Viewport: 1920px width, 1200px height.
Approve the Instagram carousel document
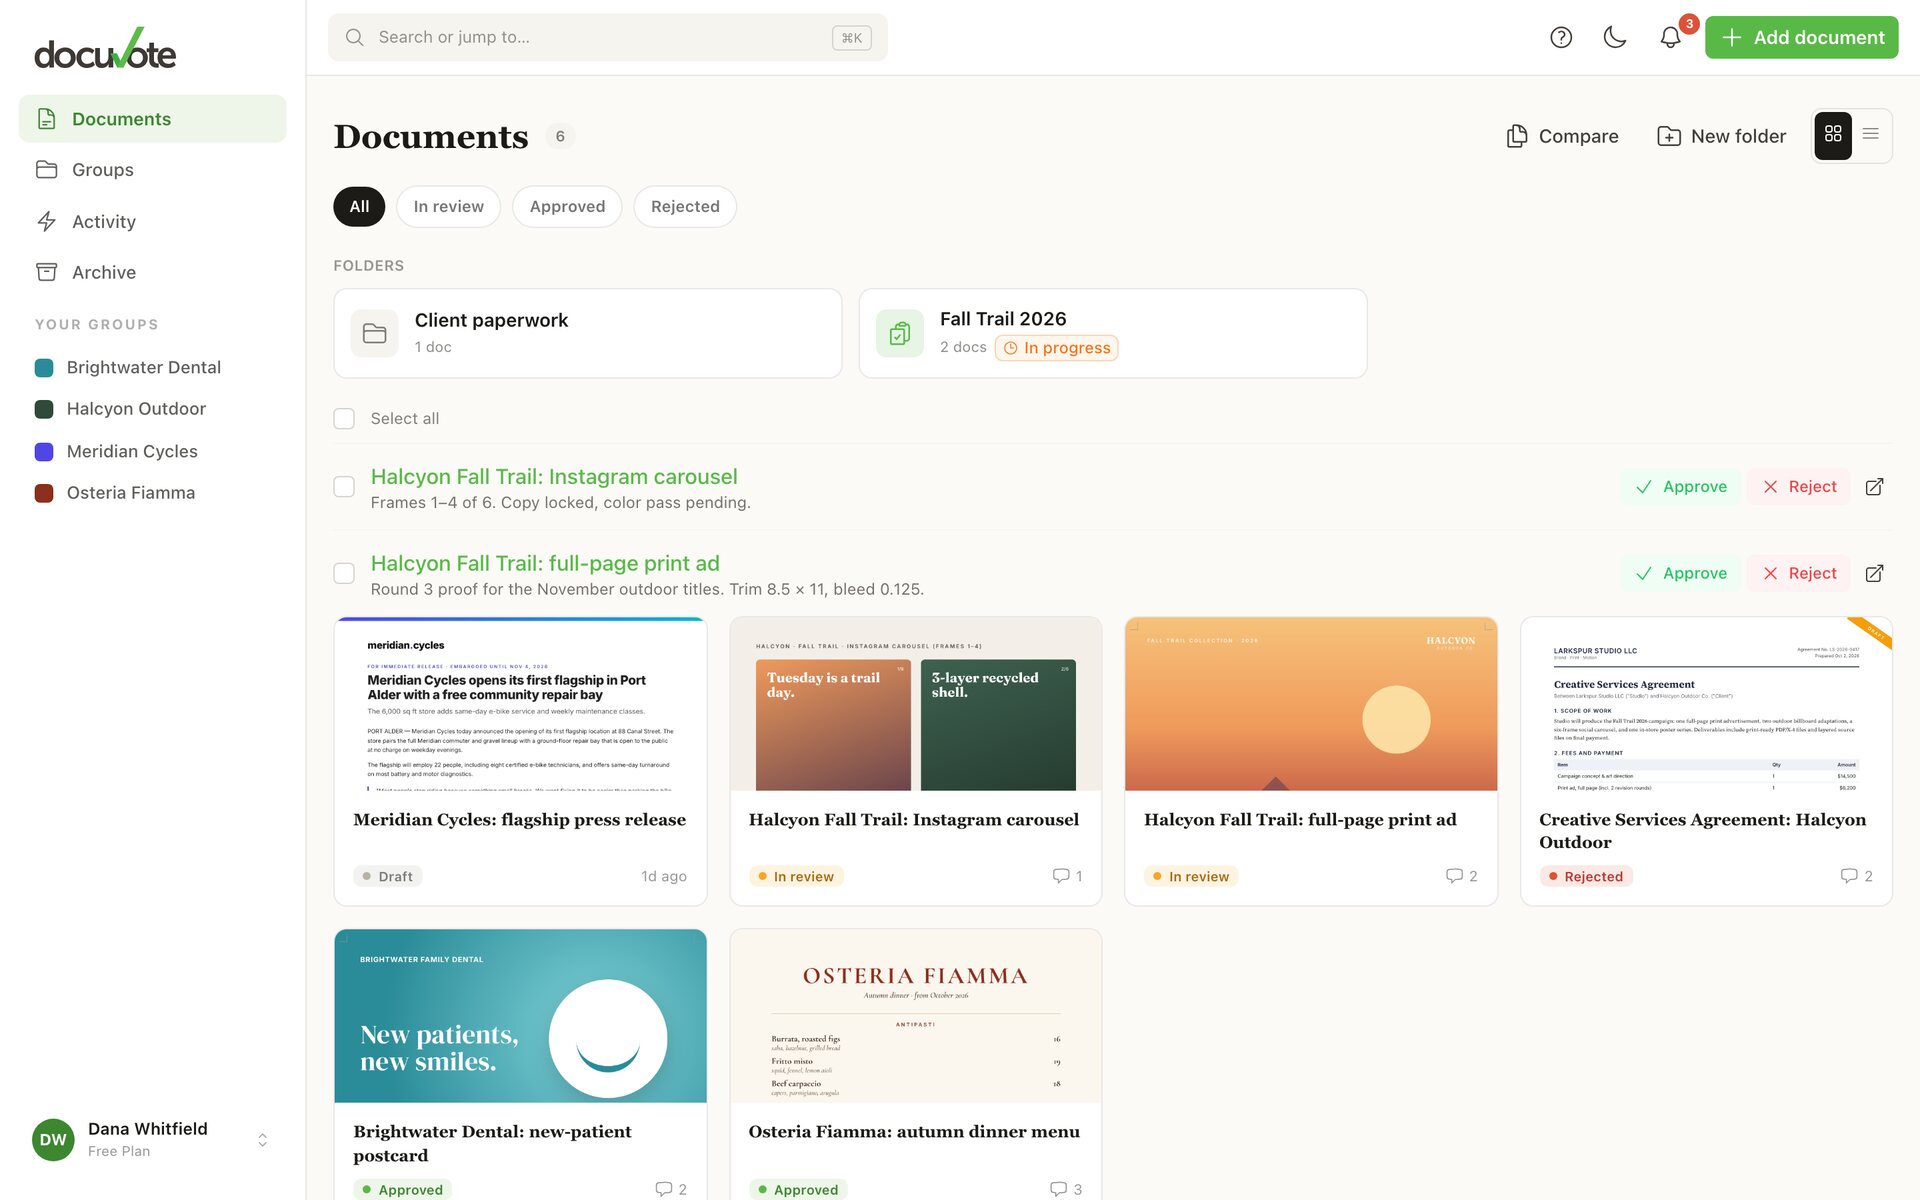tap(1681, 487)
